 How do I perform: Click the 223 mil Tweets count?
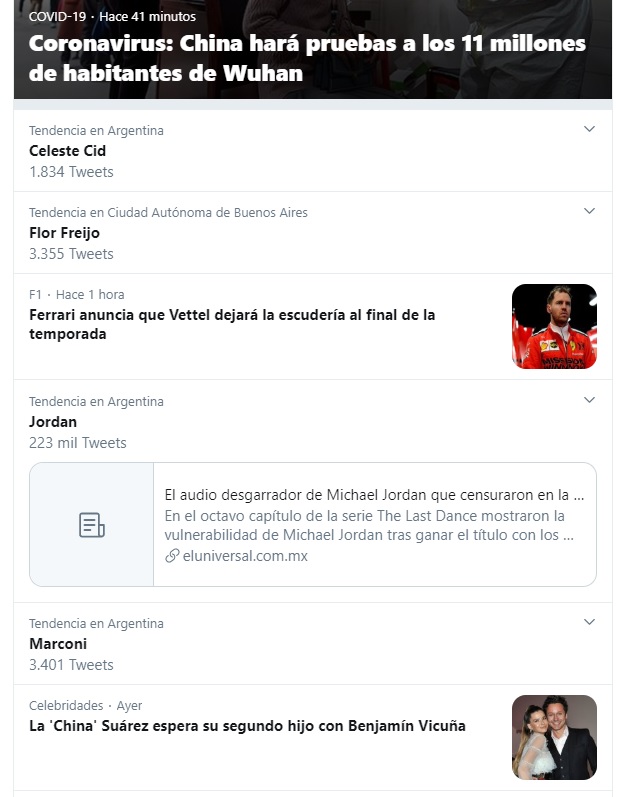pyautogui.click(x=78, y=443)
